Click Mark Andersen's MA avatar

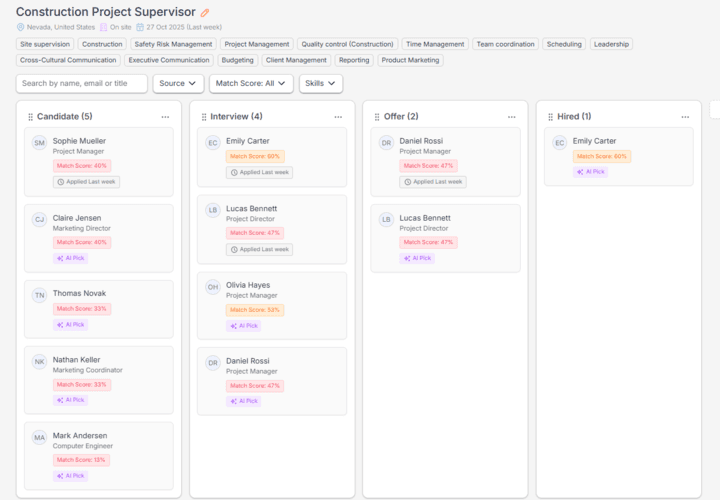coord(39,438)
